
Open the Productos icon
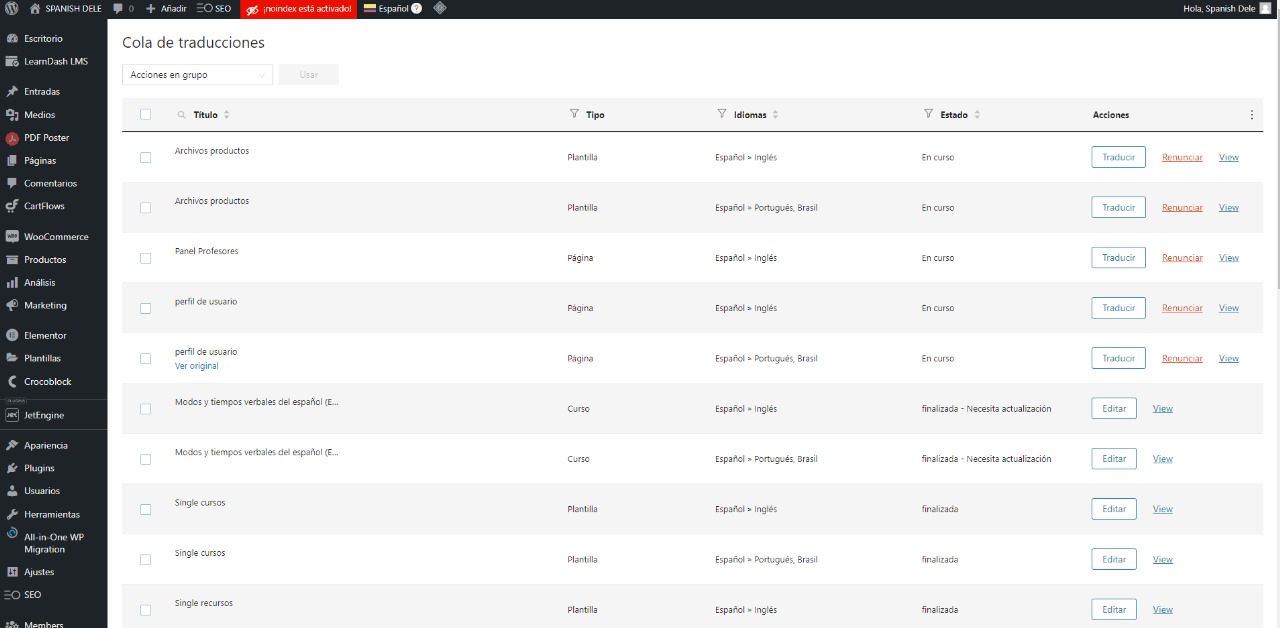point(12,260)
